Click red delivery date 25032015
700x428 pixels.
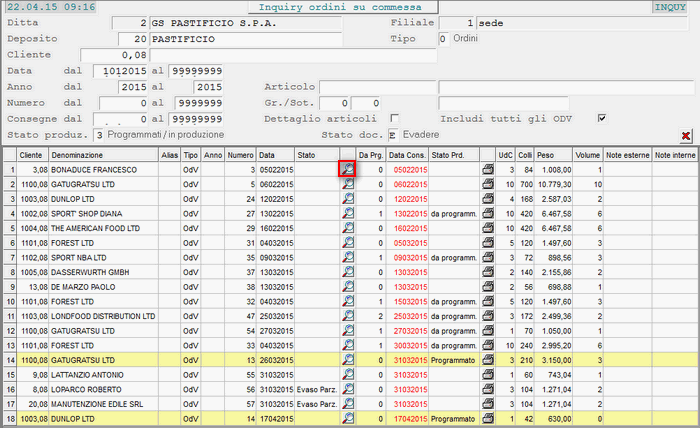(410, 316)
